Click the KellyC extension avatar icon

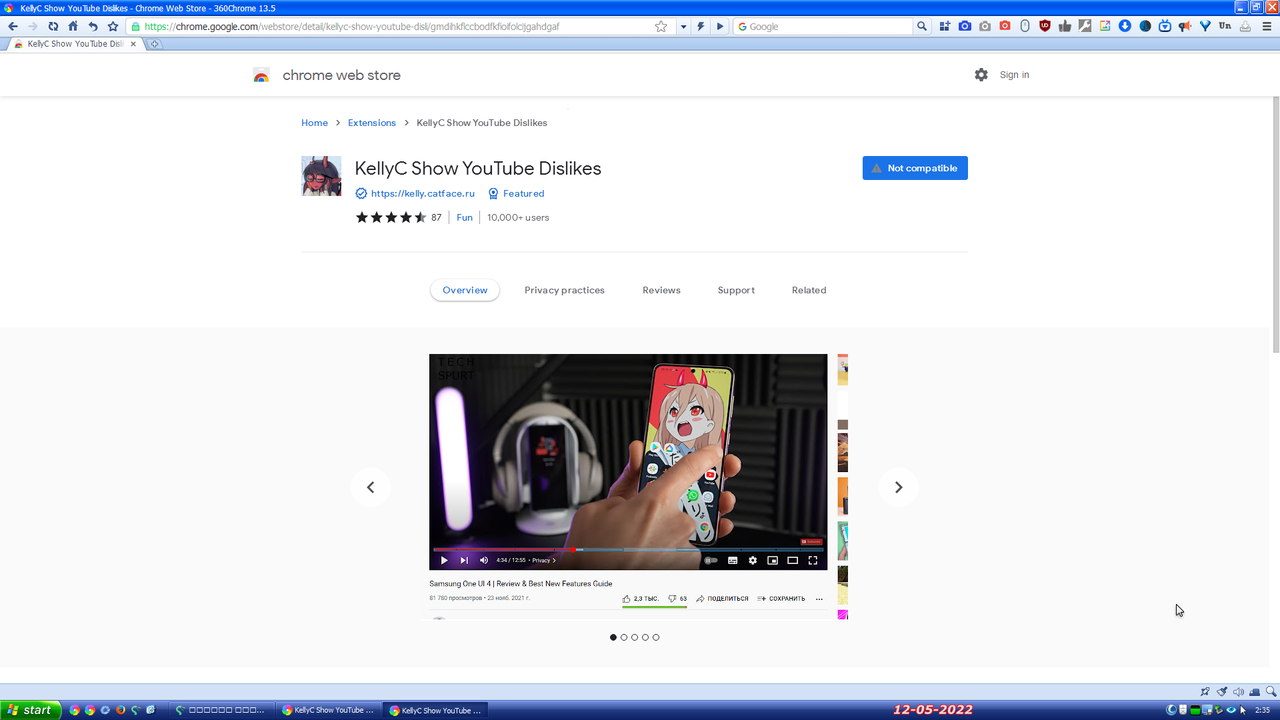click(x=321, y=176)
